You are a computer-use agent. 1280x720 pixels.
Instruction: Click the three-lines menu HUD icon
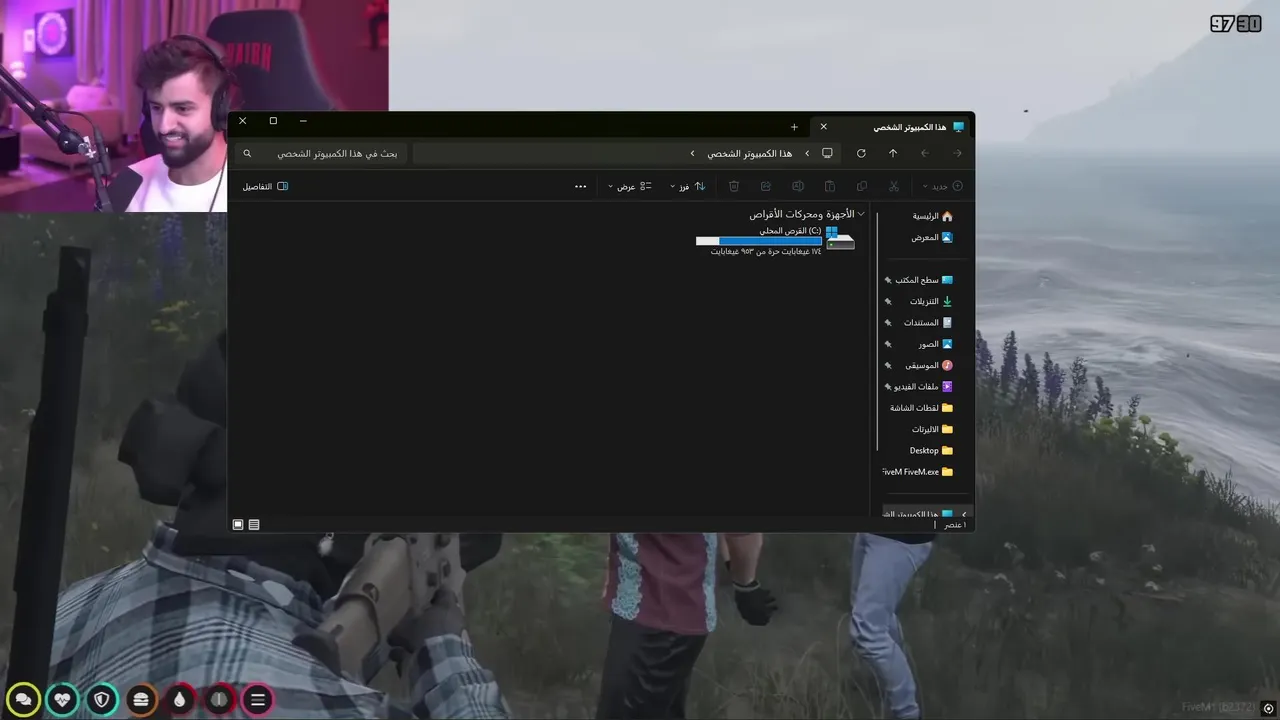258,700
